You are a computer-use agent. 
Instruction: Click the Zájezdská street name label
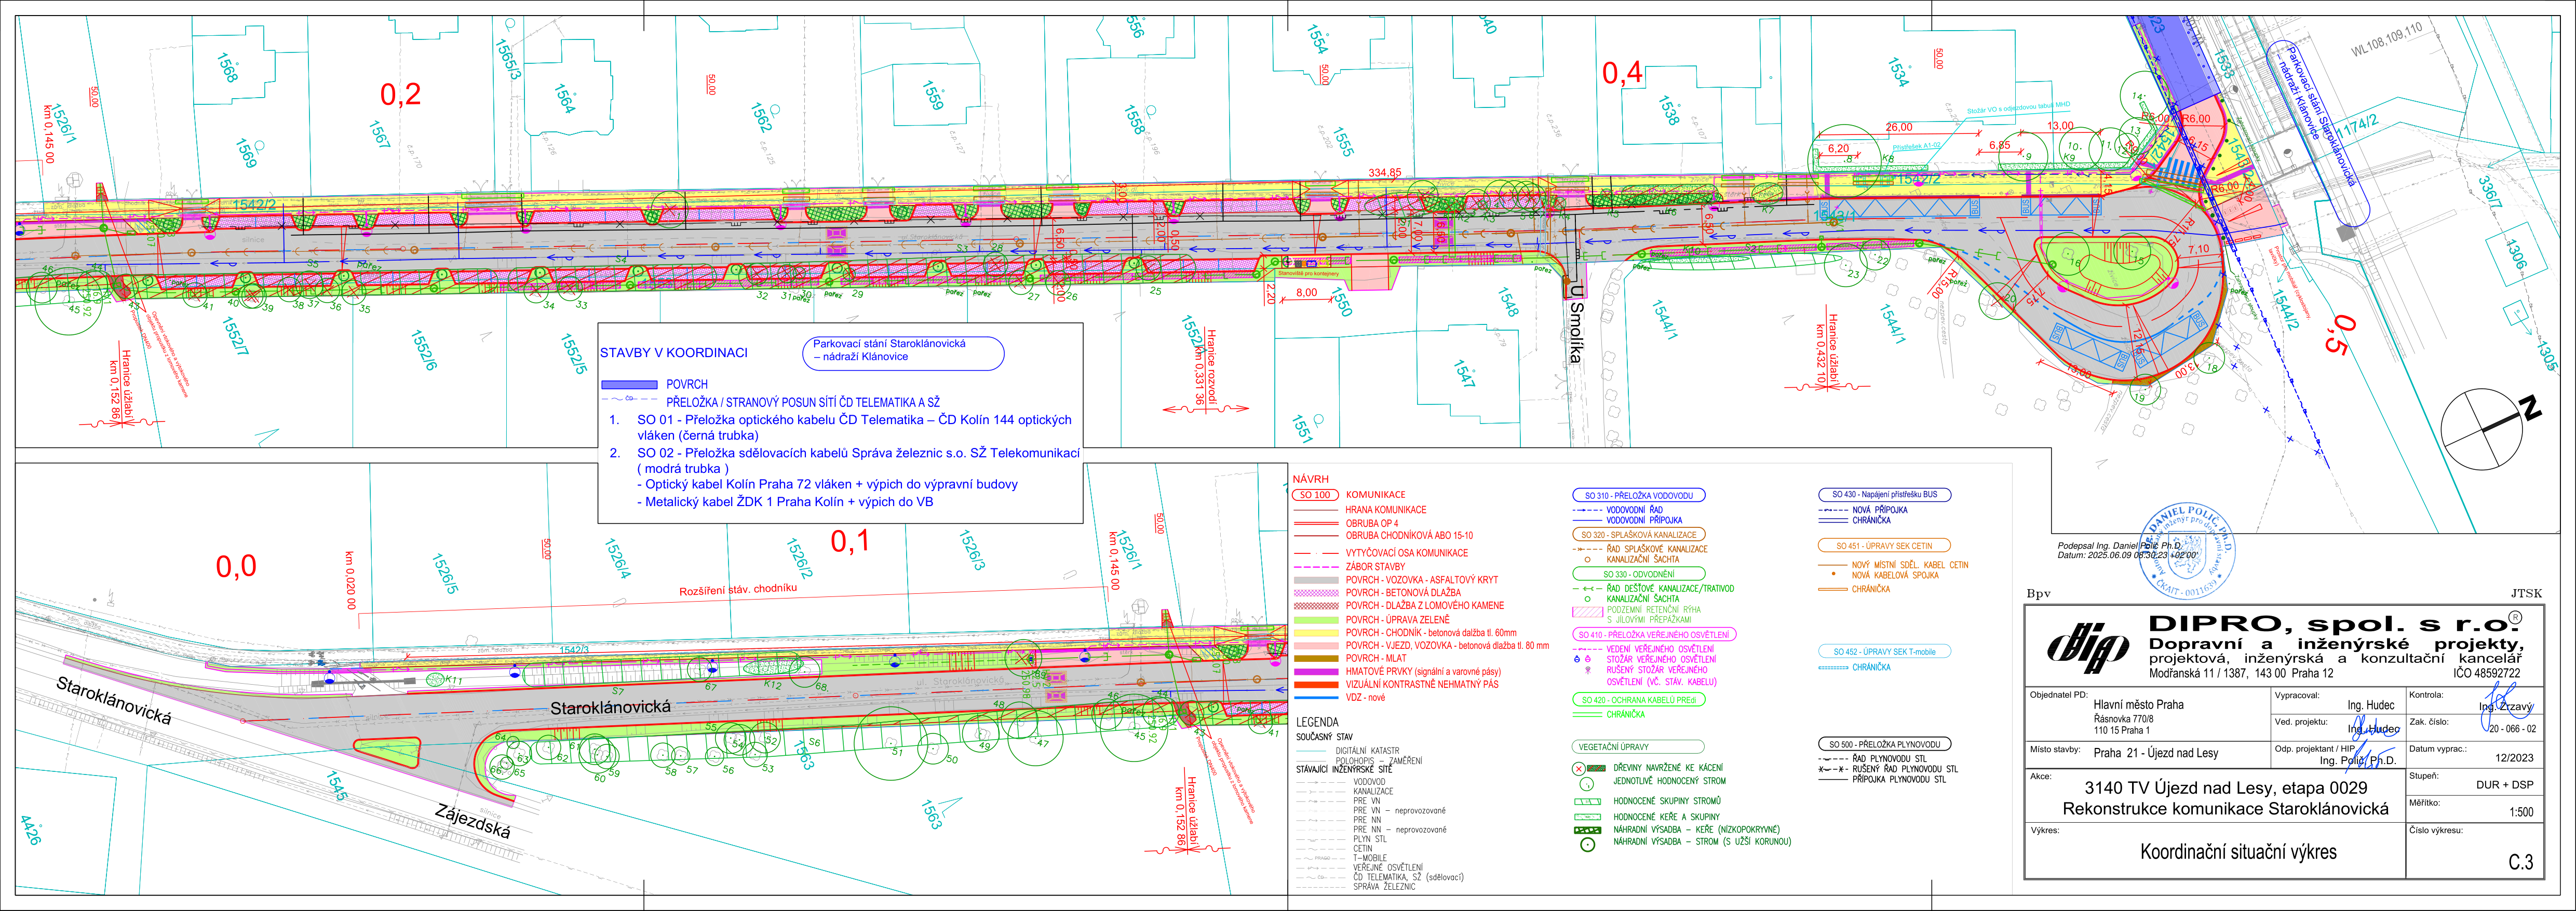[473, 821]
